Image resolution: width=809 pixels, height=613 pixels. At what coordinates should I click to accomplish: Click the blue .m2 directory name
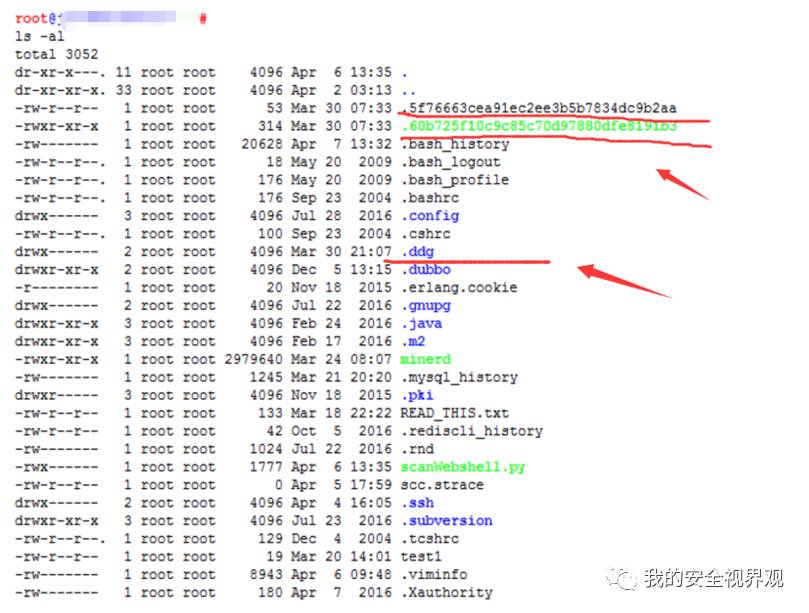pos(413,342)
